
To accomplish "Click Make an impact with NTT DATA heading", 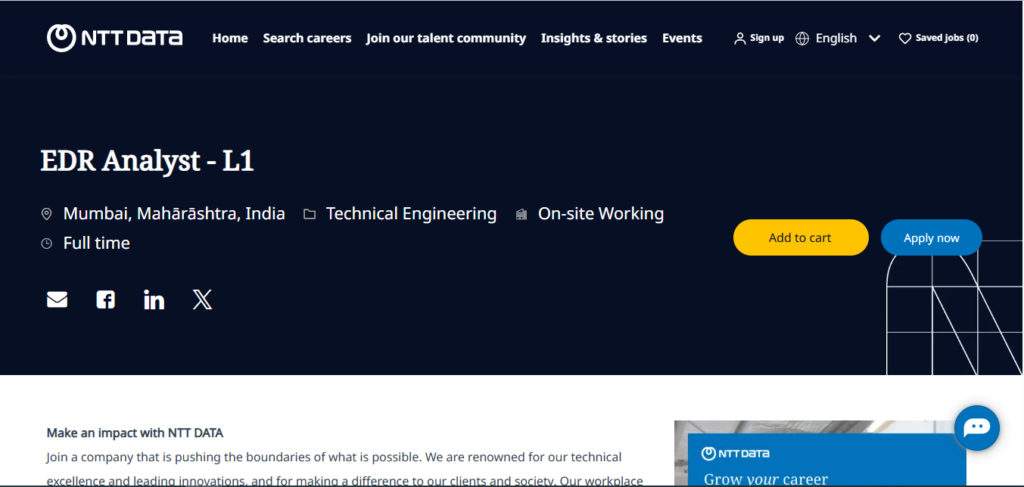I will click(x=135, y=433).
